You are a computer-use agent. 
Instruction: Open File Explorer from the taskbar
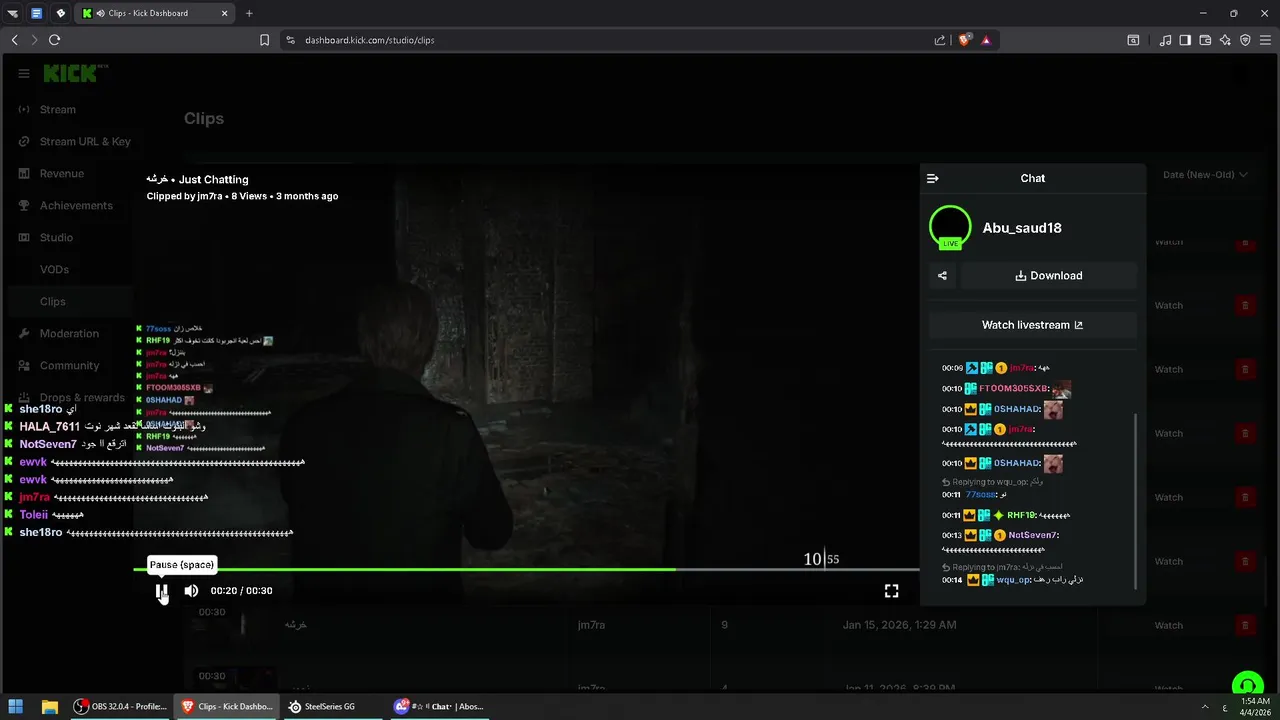tap(49, 707)
